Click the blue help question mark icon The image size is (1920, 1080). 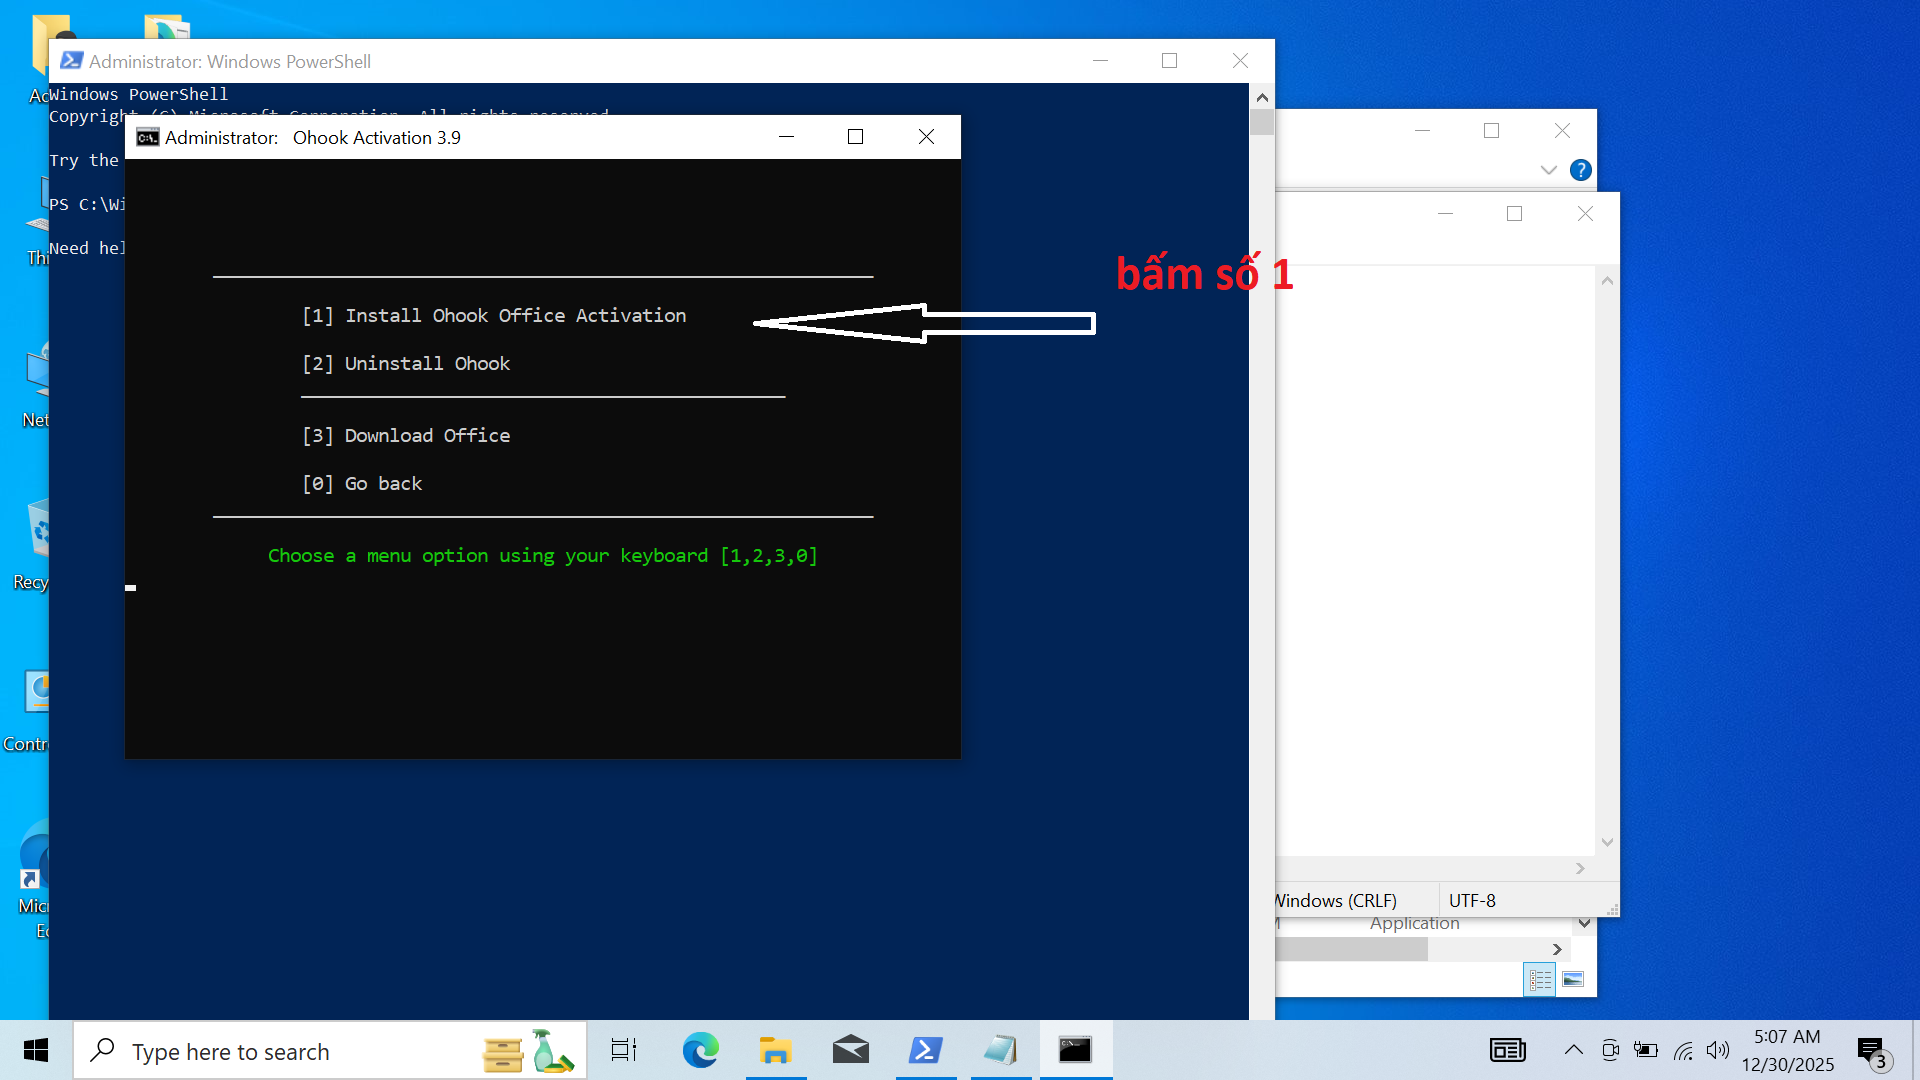tap(1580, 170)
